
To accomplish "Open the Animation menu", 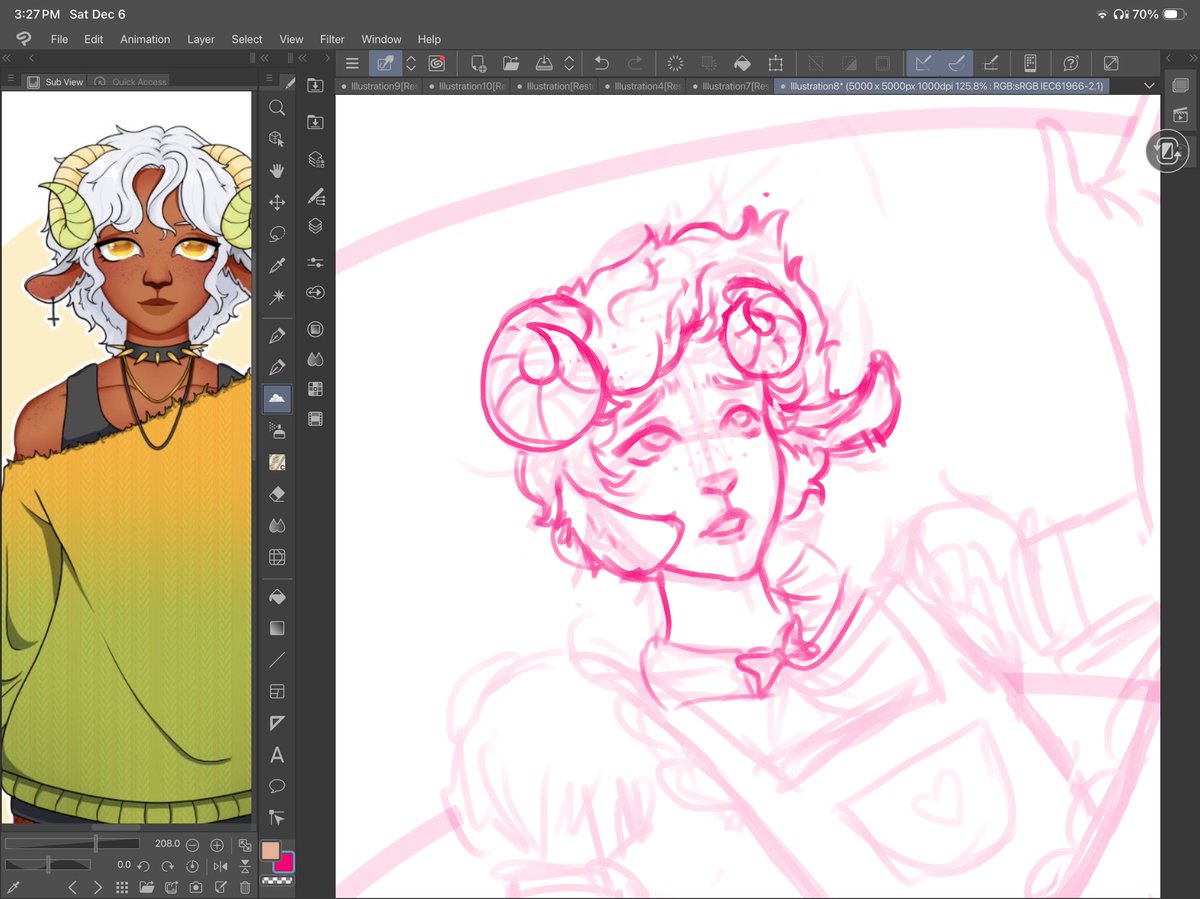I will point(145,39).
